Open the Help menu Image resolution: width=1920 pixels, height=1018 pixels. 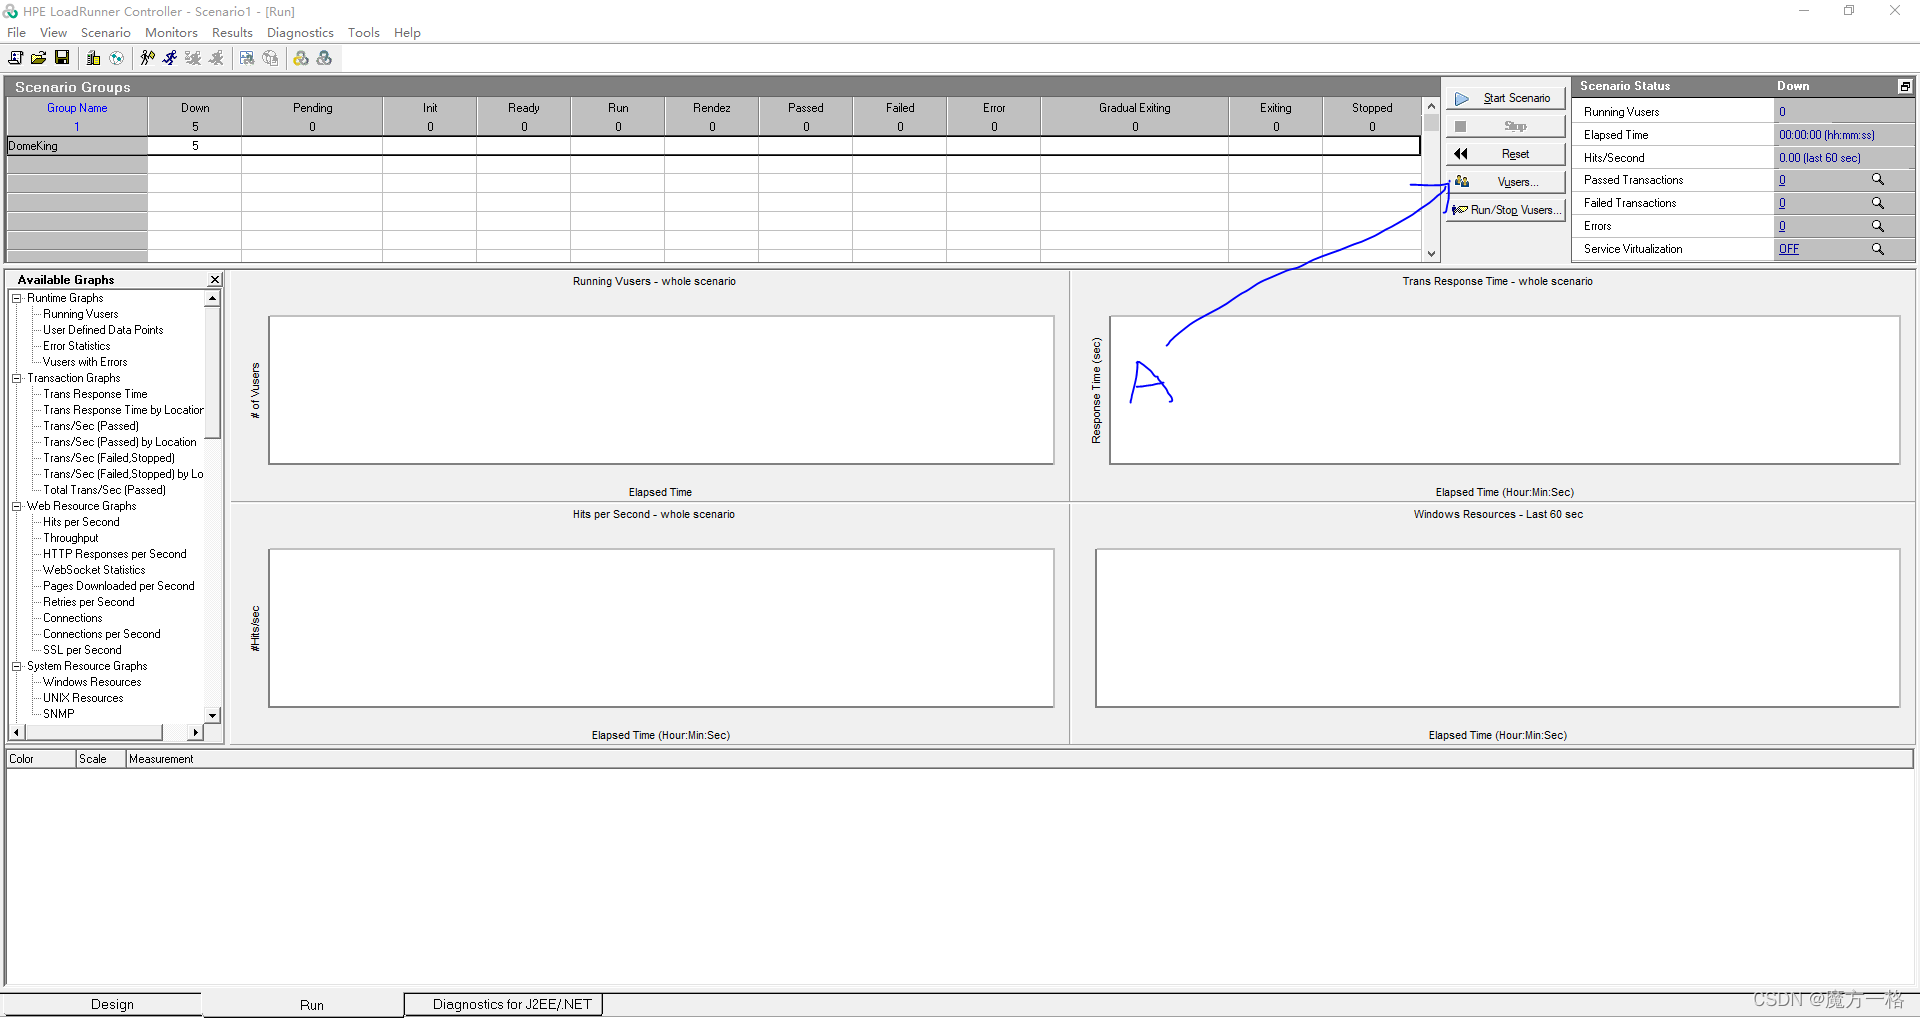[x=407, y=33]
